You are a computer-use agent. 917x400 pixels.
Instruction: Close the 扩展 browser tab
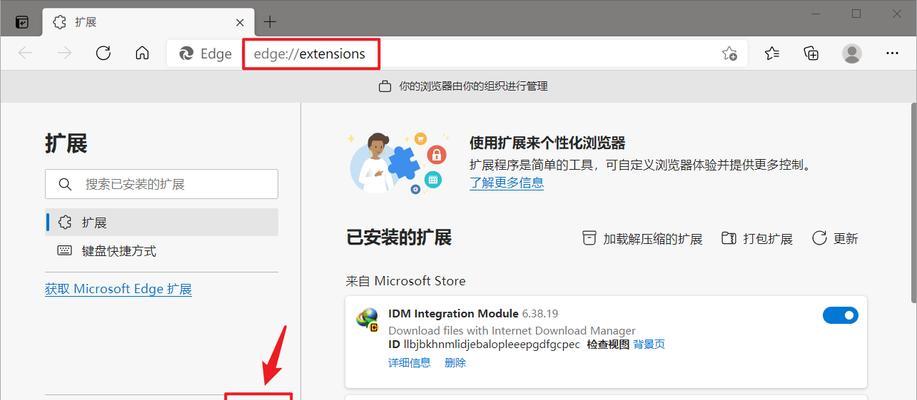[x=240, y=23]
